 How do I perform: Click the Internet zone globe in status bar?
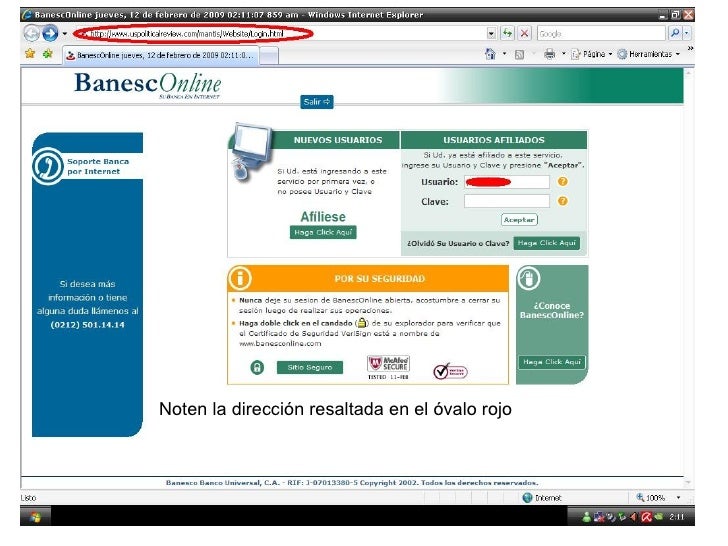527,498
